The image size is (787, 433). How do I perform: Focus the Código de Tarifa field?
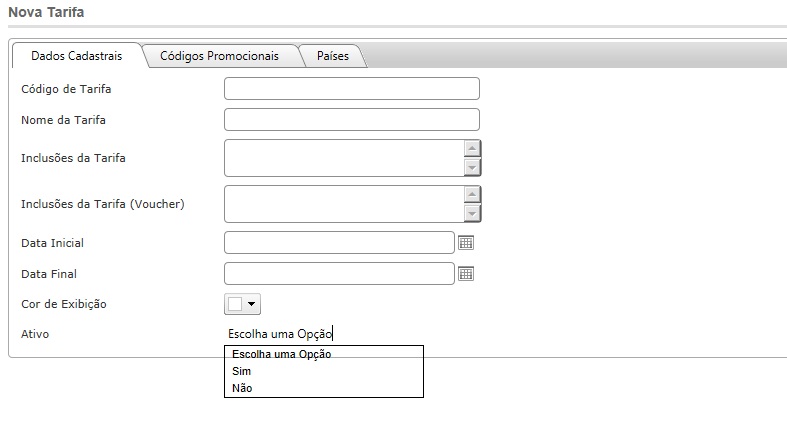coord(351,89)
